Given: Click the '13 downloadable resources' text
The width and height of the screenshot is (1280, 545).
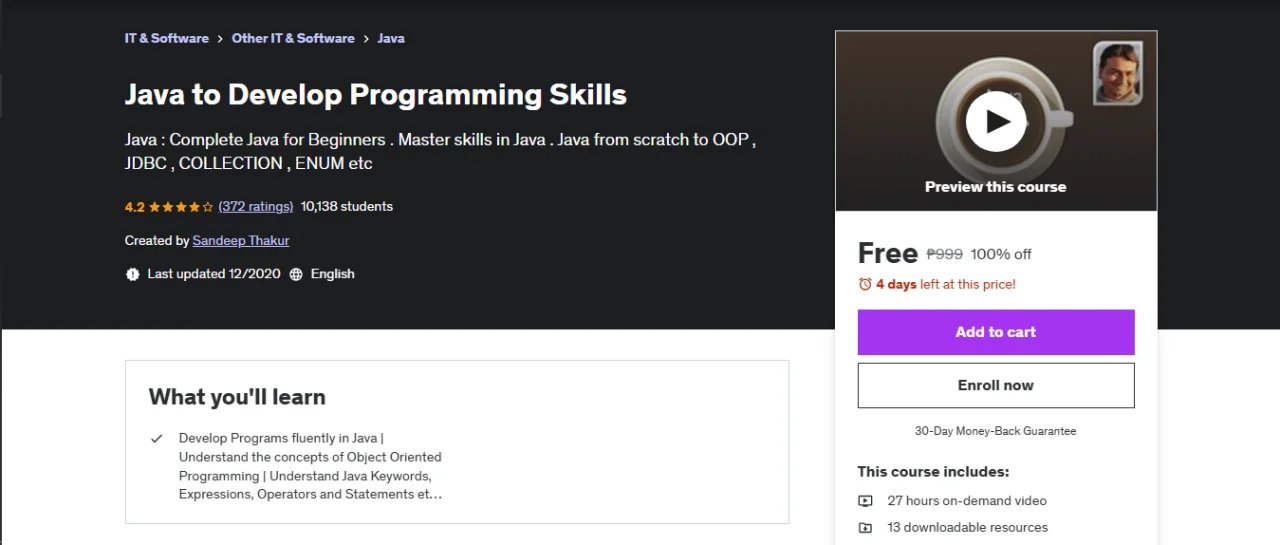Looking at the screenshot, I should [x=968, y=527].
